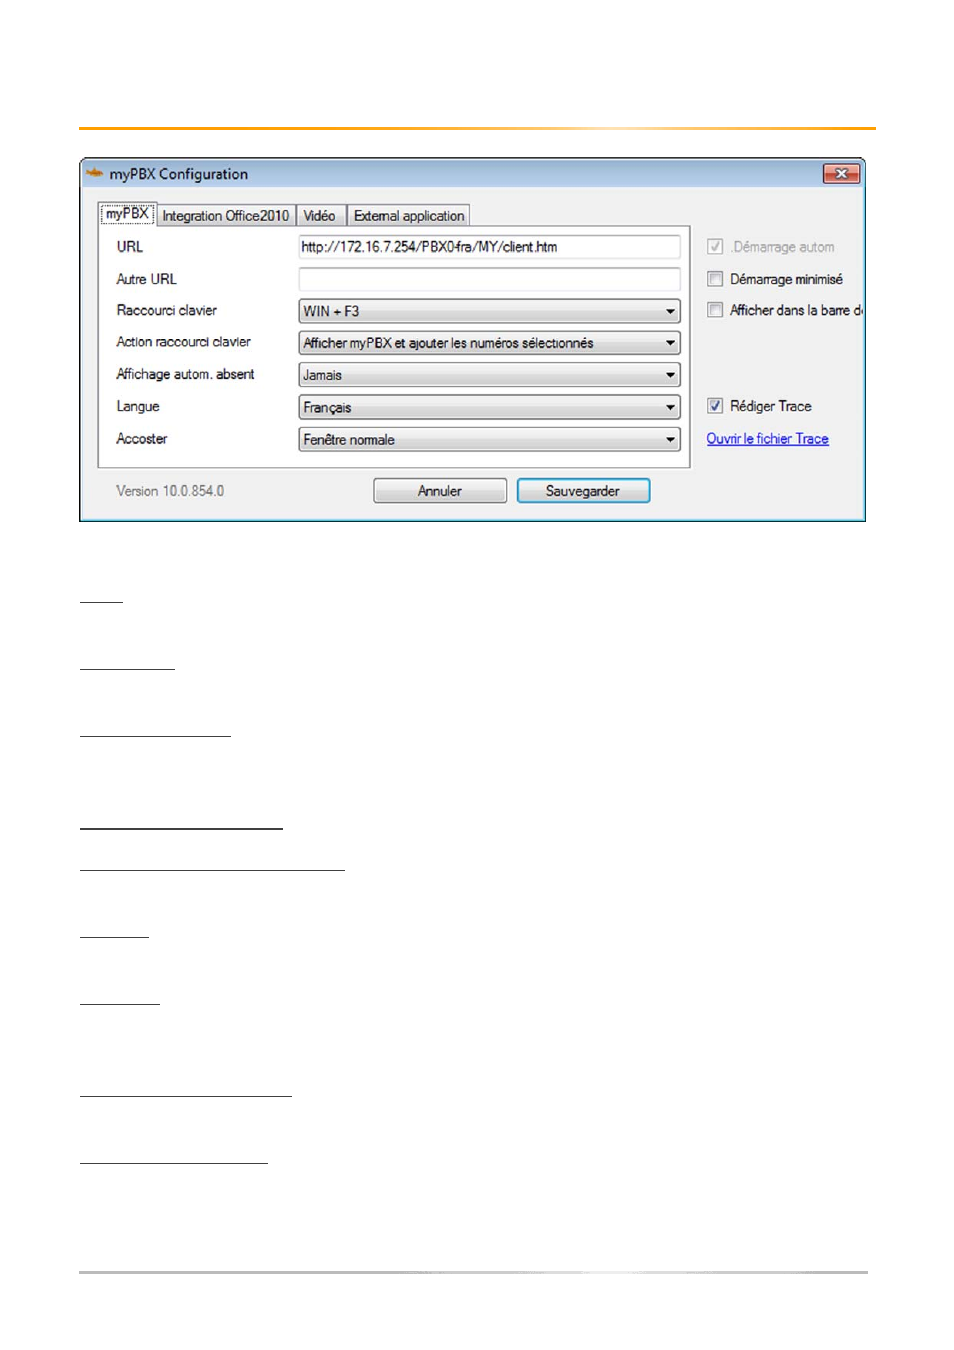Uncheck the Rédiger Trace checkbox
Image resolution: width=954 pixels, height=1350 pixels.
point(715,406)
